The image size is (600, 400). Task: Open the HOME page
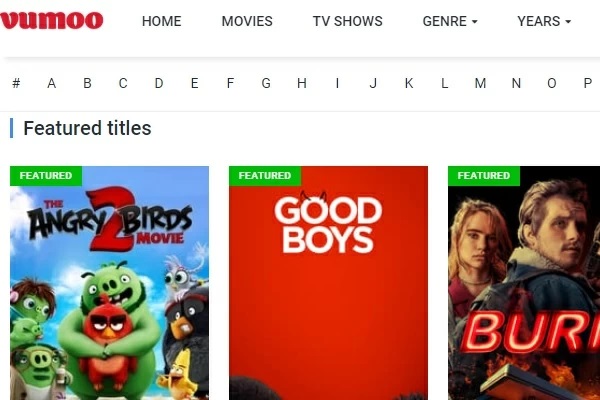click(x=161, y=21)
